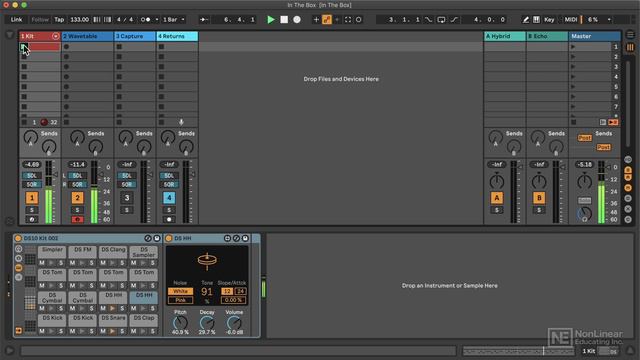Switch to Session view icon
This screenshot has height=360, width=640.
[630, 47]
